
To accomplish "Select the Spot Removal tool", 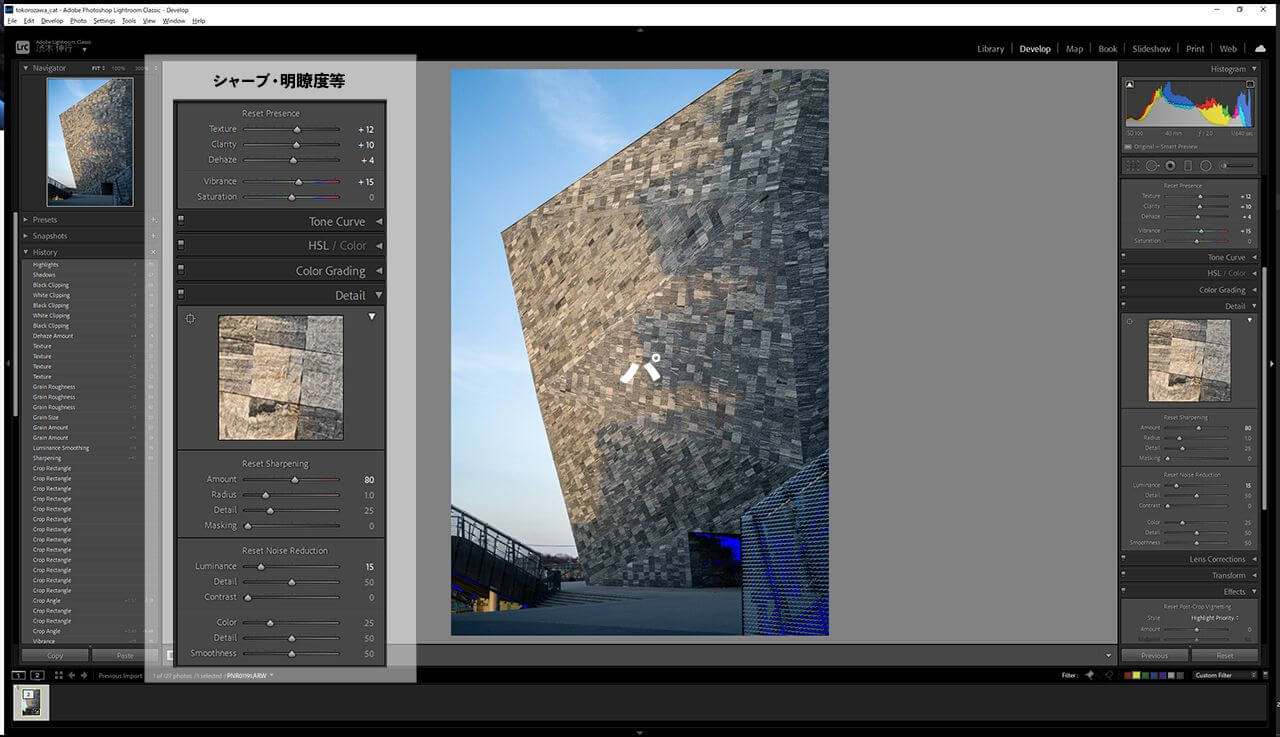I will [x=1152, y=166].
